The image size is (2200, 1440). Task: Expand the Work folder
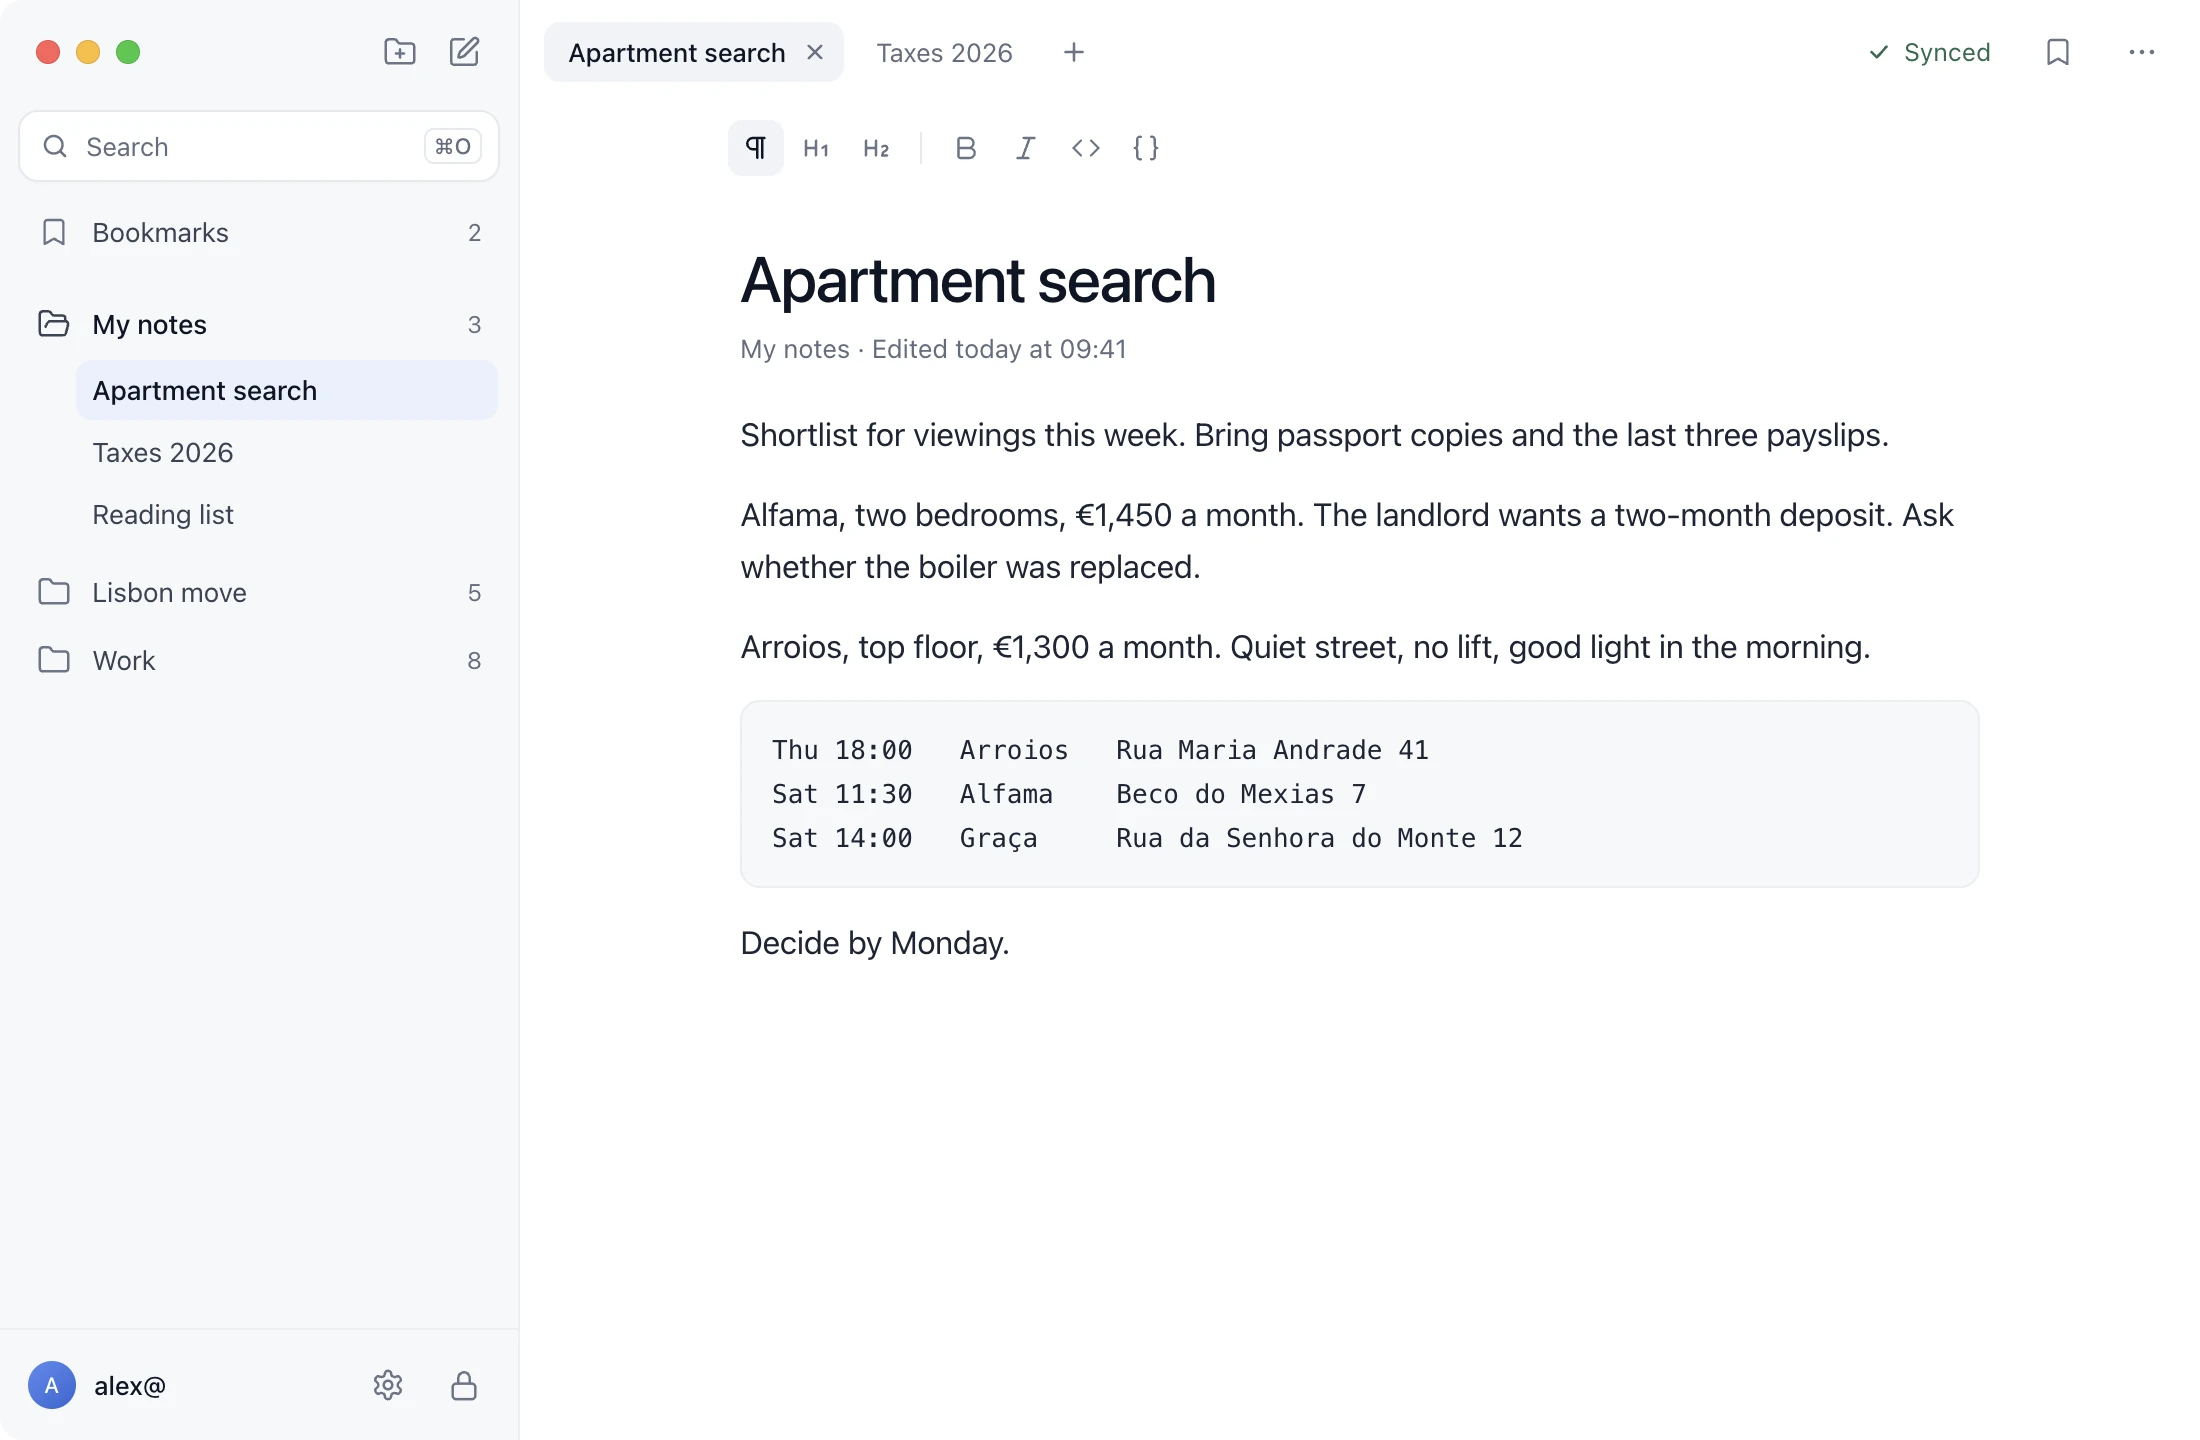coord(259,660)
